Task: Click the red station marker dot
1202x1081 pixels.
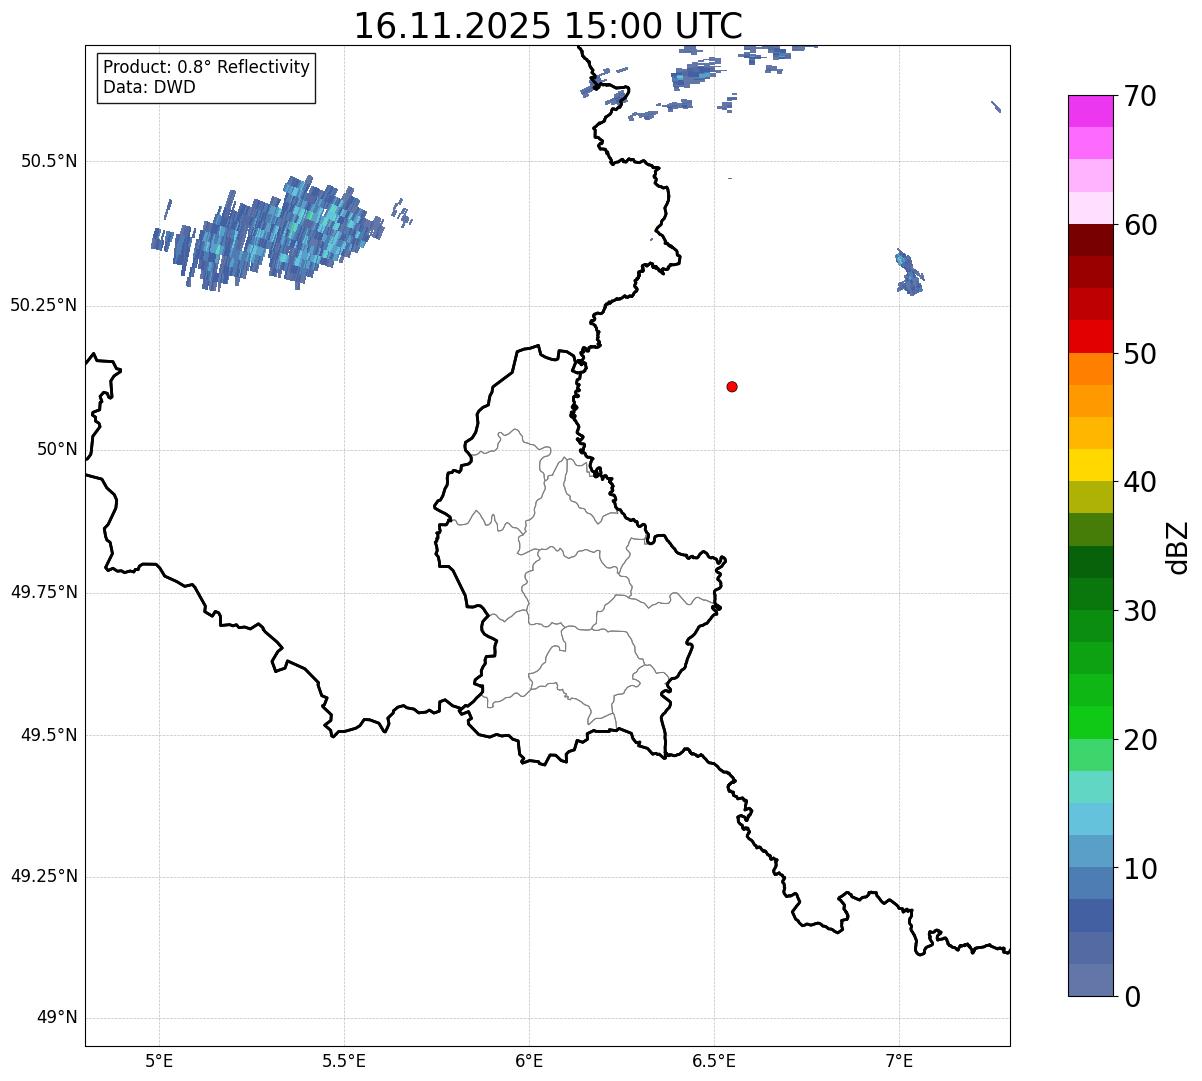Action: pyautogui.click(x=732, y=386)
